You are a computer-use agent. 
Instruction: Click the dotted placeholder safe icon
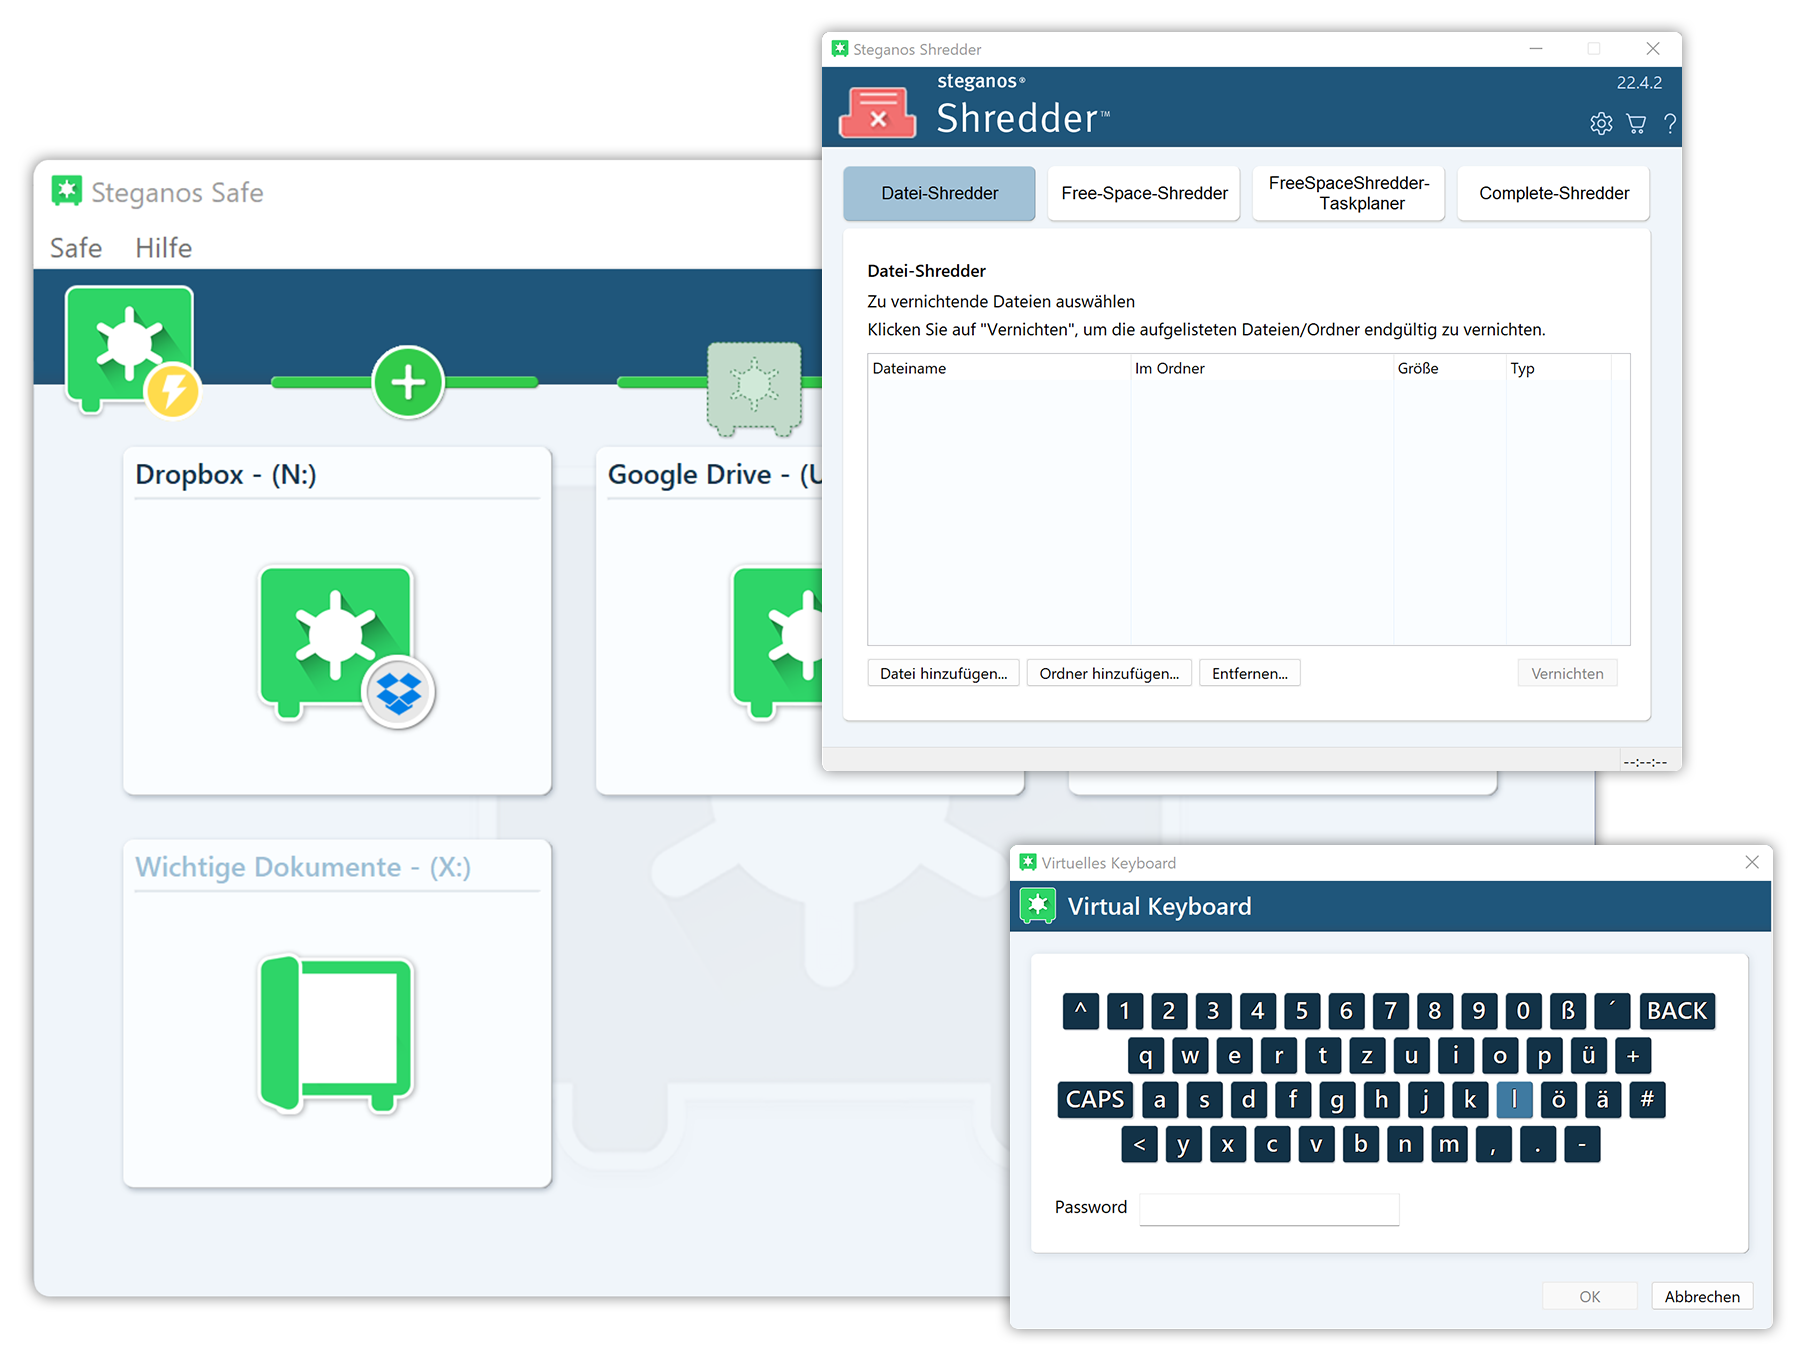pos(754,388)
